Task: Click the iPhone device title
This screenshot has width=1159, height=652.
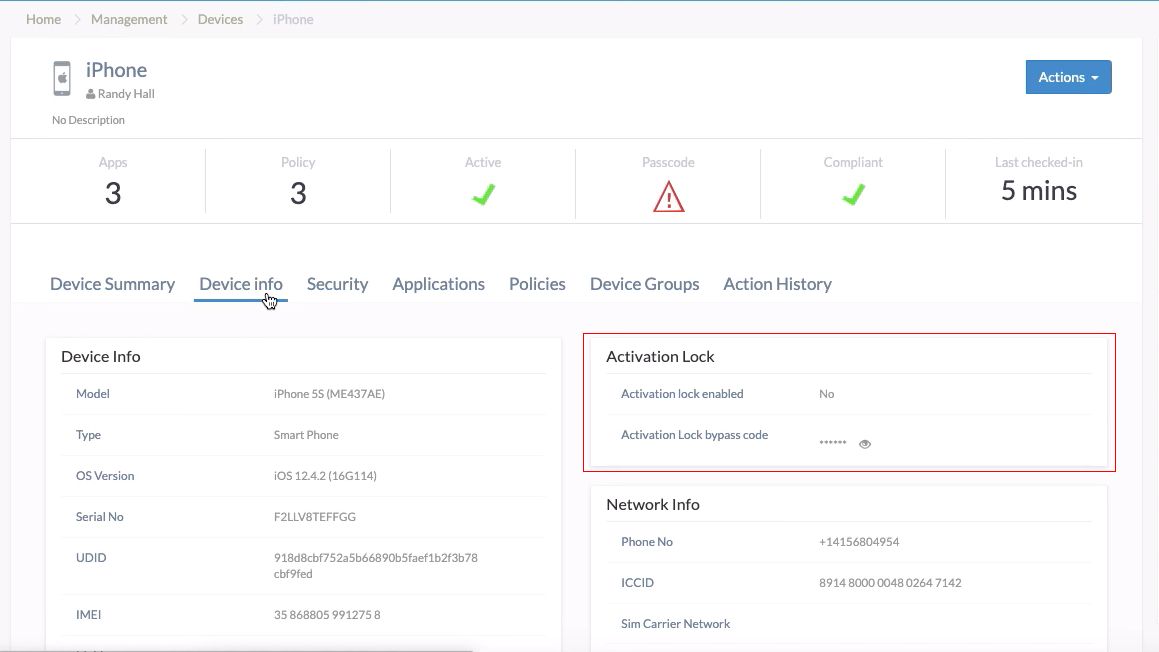Action: [117, 69]
